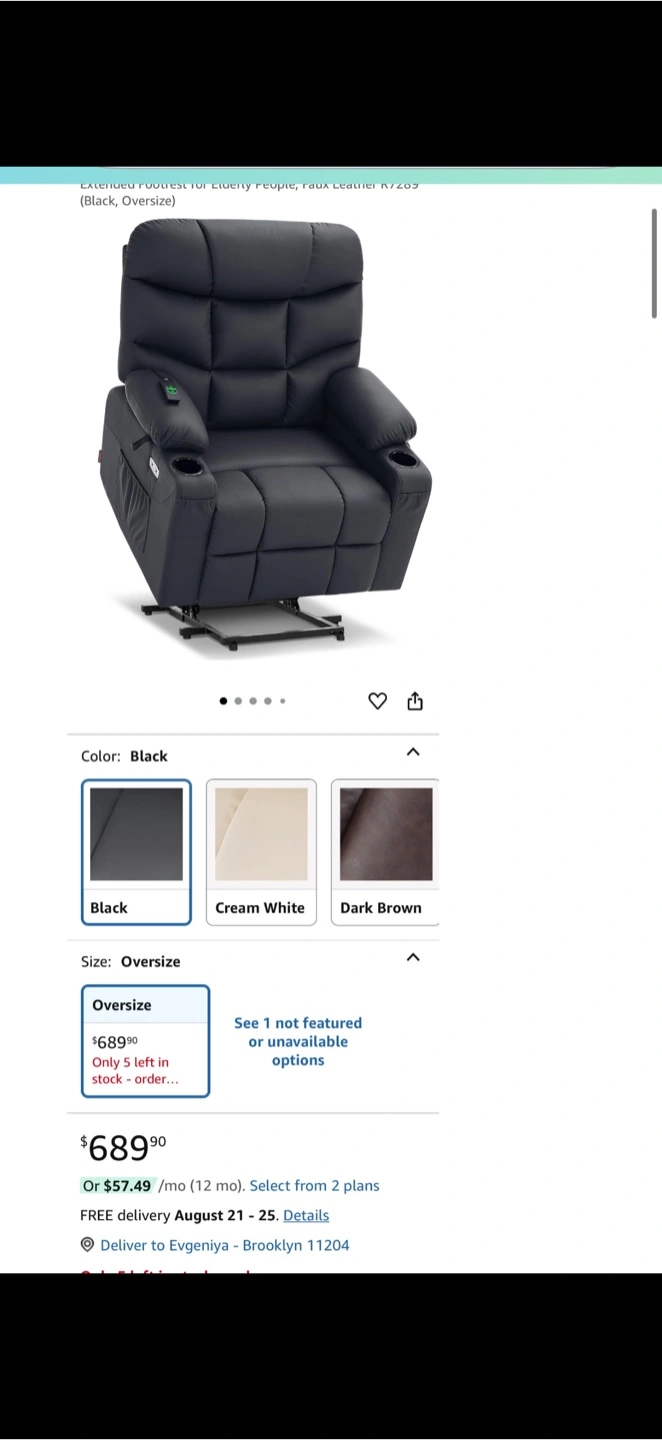The image size is (662, 1440).
Task: Change Deliver to Evgeniya - Brooklyn address
Action: [x=225, y=1245]
